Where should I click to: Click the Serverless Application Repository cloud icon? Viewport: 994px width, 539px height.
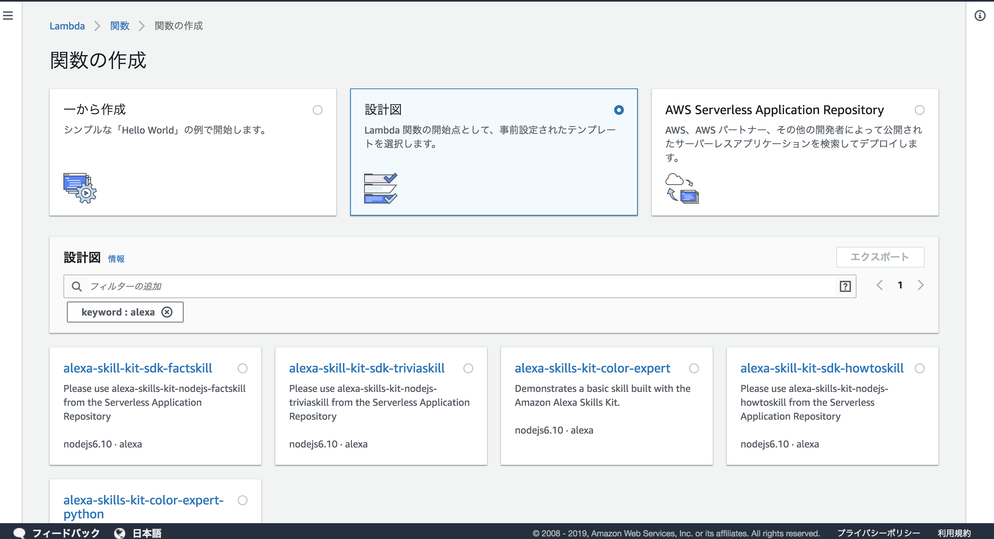[682, 188]
